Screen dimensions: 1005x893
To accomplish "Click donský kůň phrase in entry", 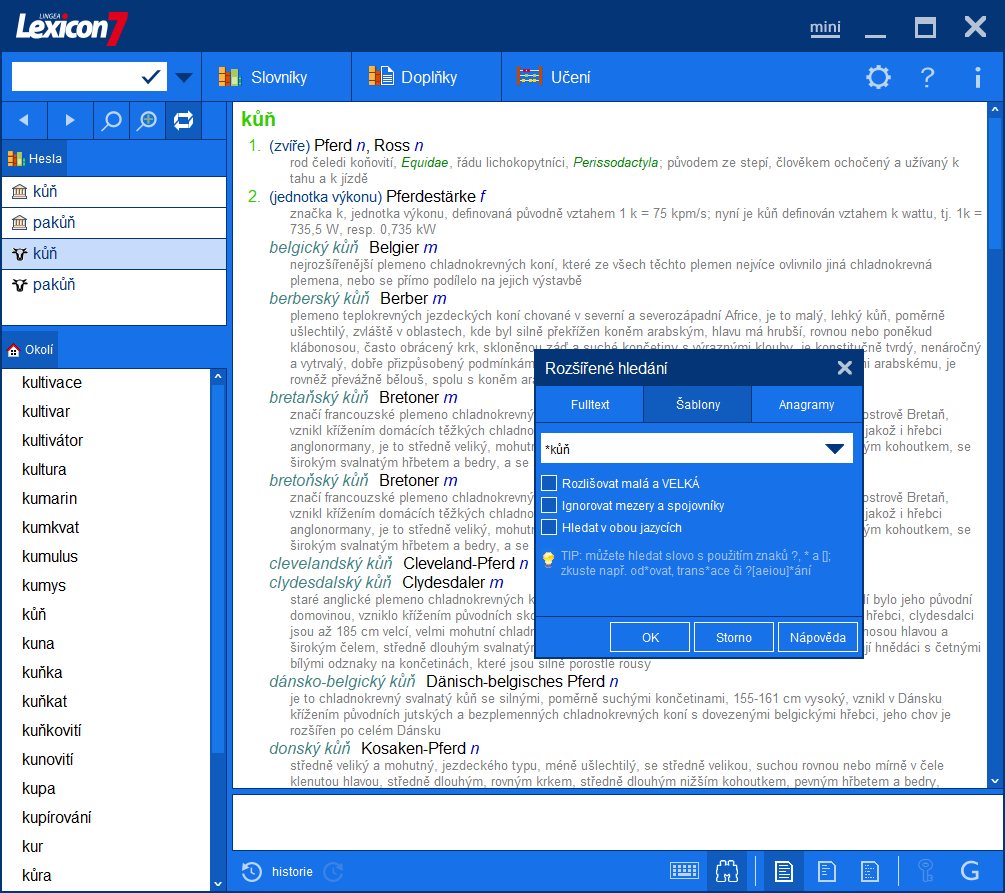I will tap(310, 748).
